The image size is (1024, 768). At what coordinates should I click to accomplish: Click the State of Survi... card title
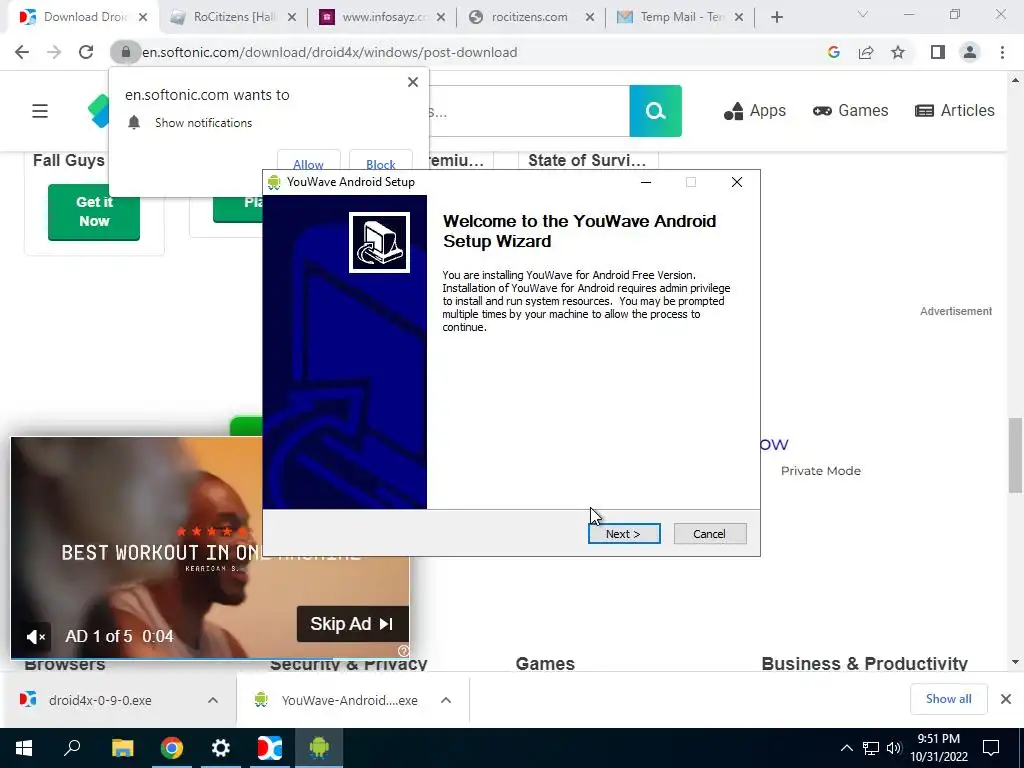pos(587,161)
